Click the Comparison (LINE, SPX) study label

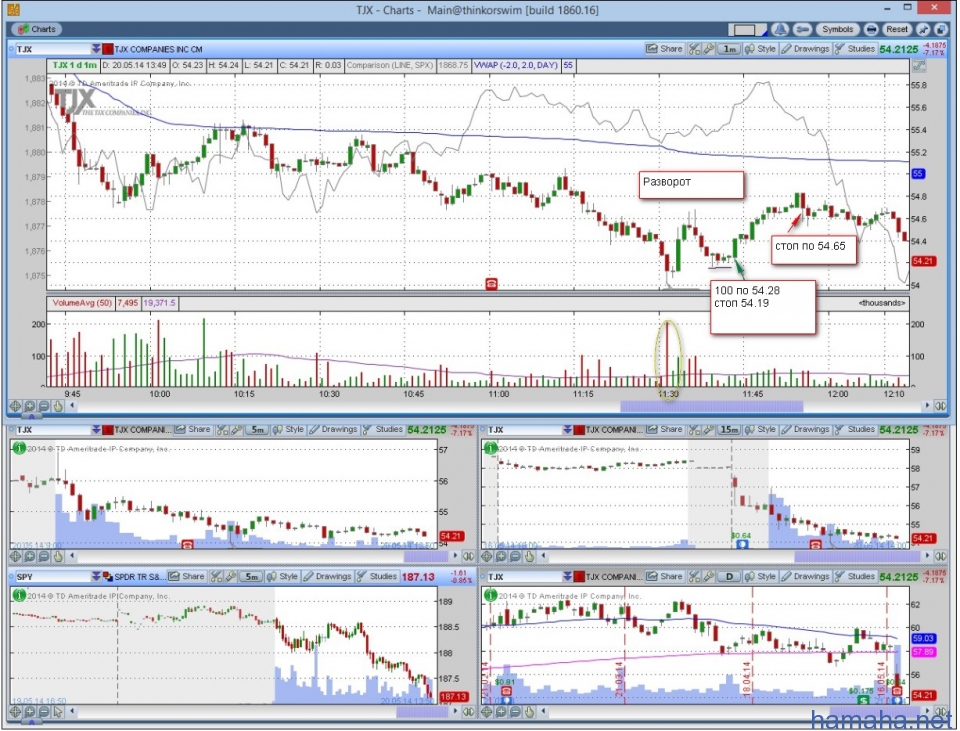pos(389,65)
